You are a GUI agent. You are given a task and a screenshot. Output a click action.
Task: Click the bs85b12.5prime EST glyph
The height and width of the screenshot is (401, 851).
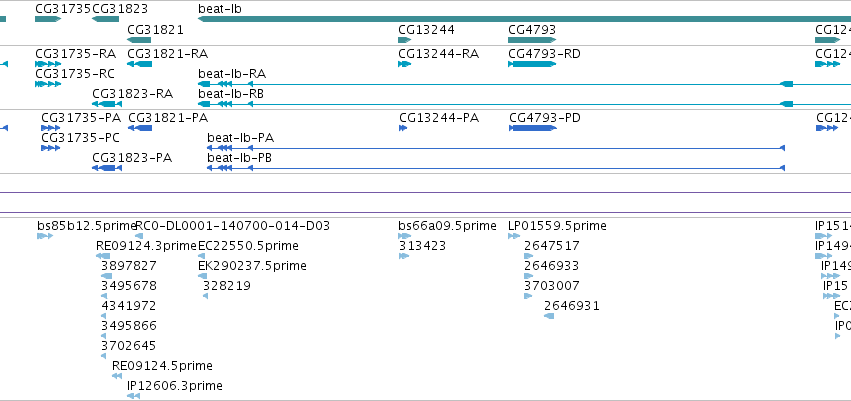pyautogui.click(x=45, y=236)
